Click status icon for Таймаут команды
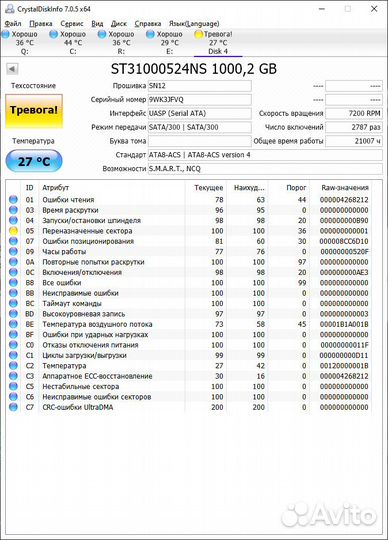The image size is (388, 540). coord(13,303)
